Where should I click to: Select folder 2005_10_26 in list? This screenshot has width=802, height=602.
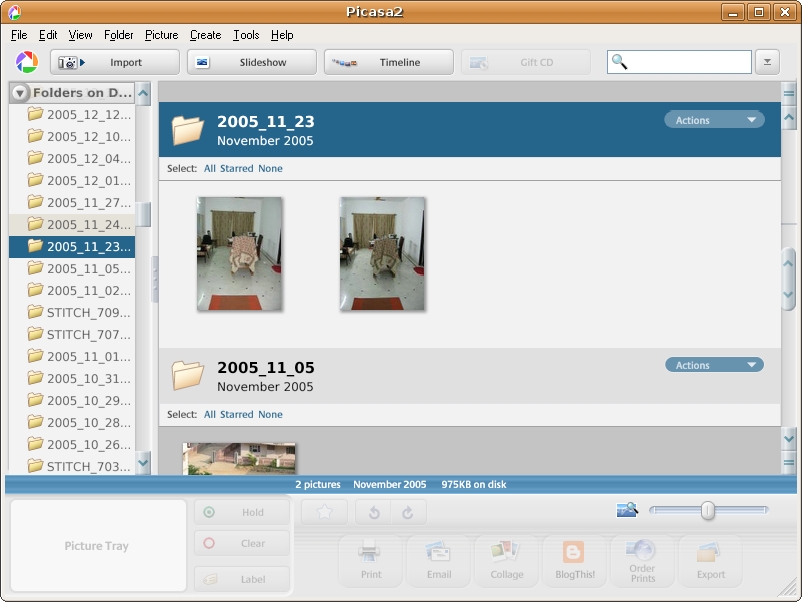[72, 444]
